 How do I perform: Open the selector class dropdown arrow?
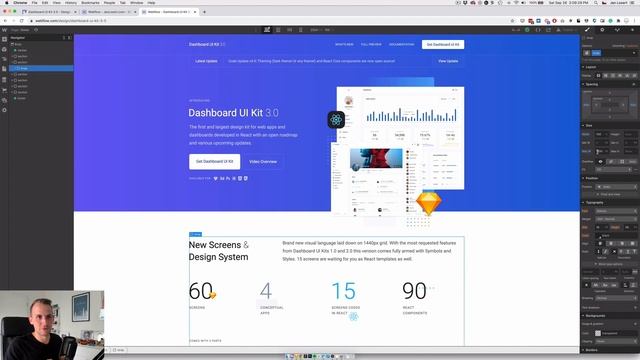(634, 53)
